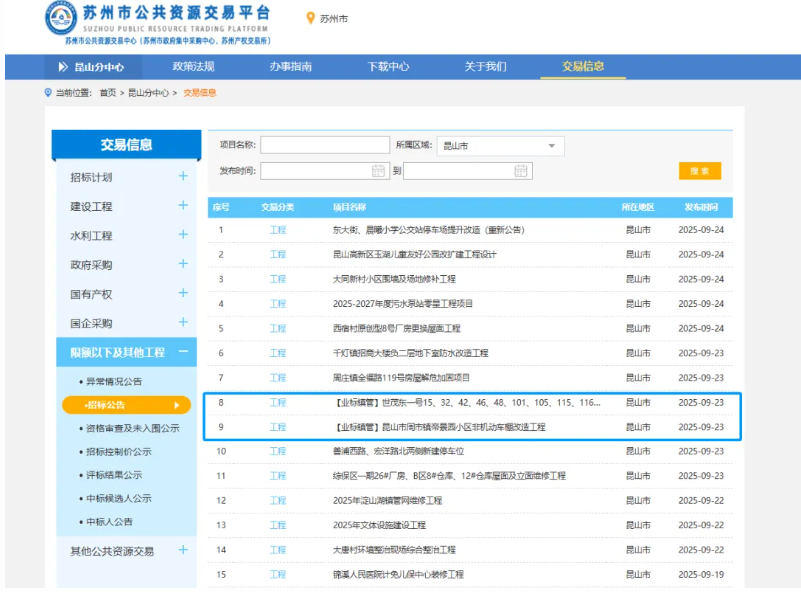Open the 下载中心 menu
The height and width of the screenshot is (592, 801).
click(390, 66)
